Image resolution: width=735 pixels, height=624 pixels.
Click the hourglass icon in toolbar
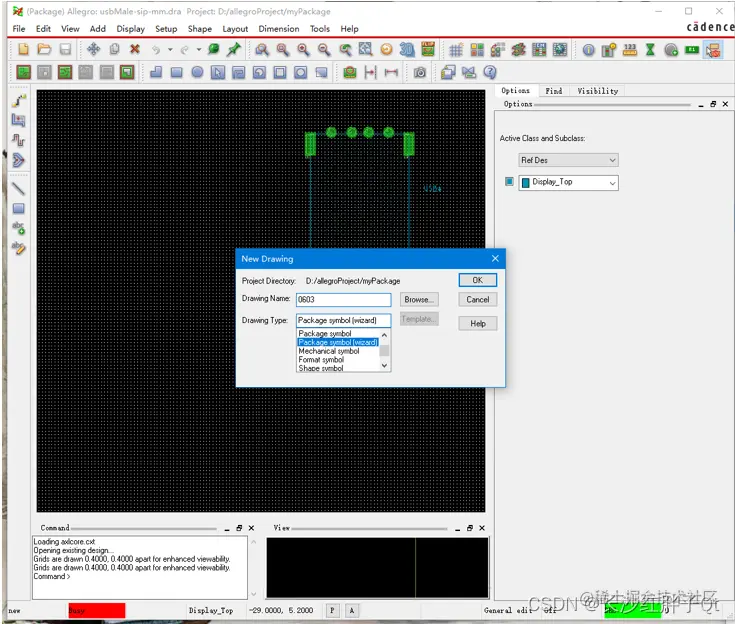pos(650,49)
